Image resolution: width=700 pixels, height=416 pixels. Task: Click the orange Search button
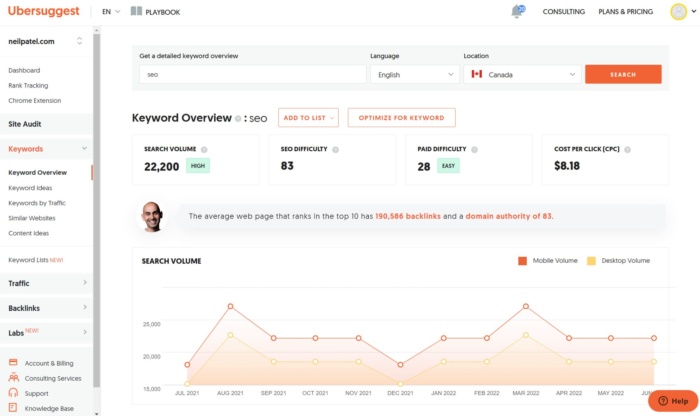(622, 74)
